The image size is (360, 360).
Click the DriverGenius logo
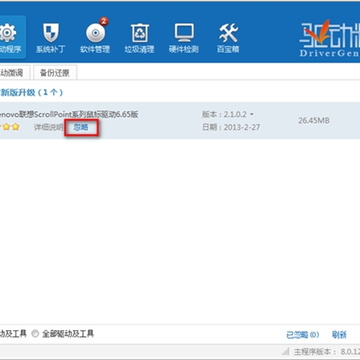pyautogui.click(x=330, y=38)
